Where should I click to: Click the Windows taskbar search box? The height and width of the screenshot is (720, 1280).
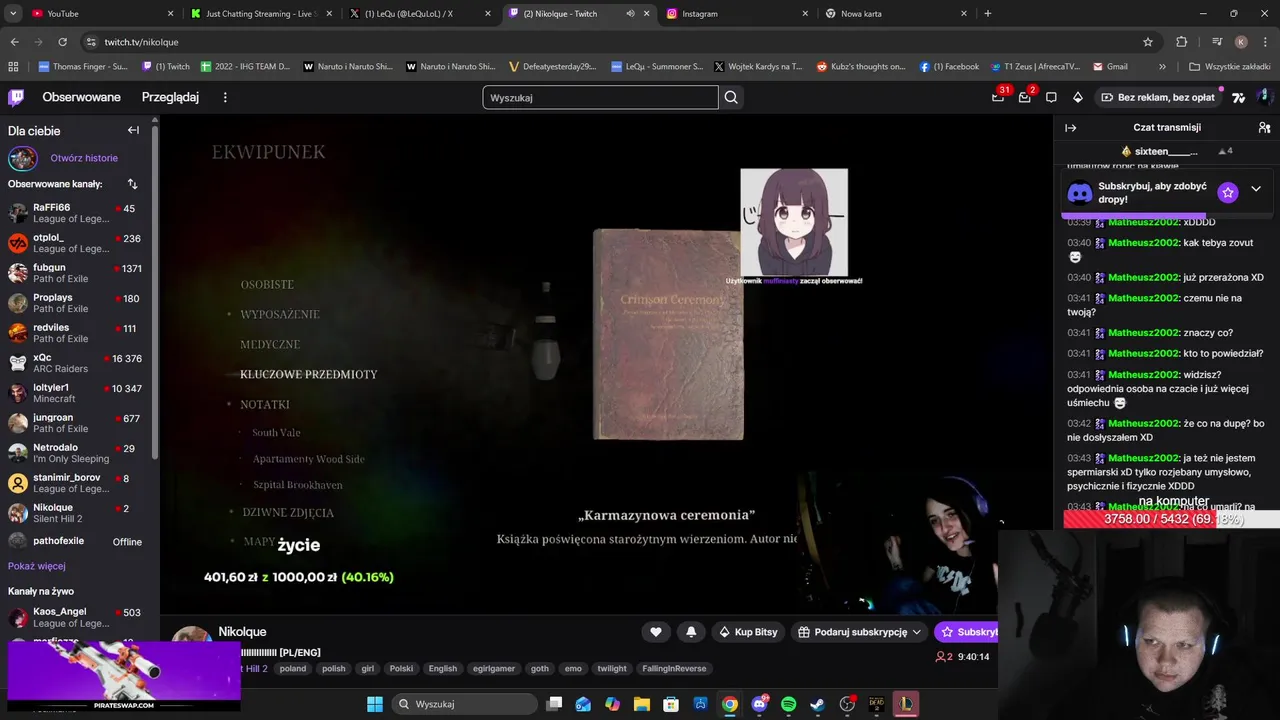coord(464,704)
